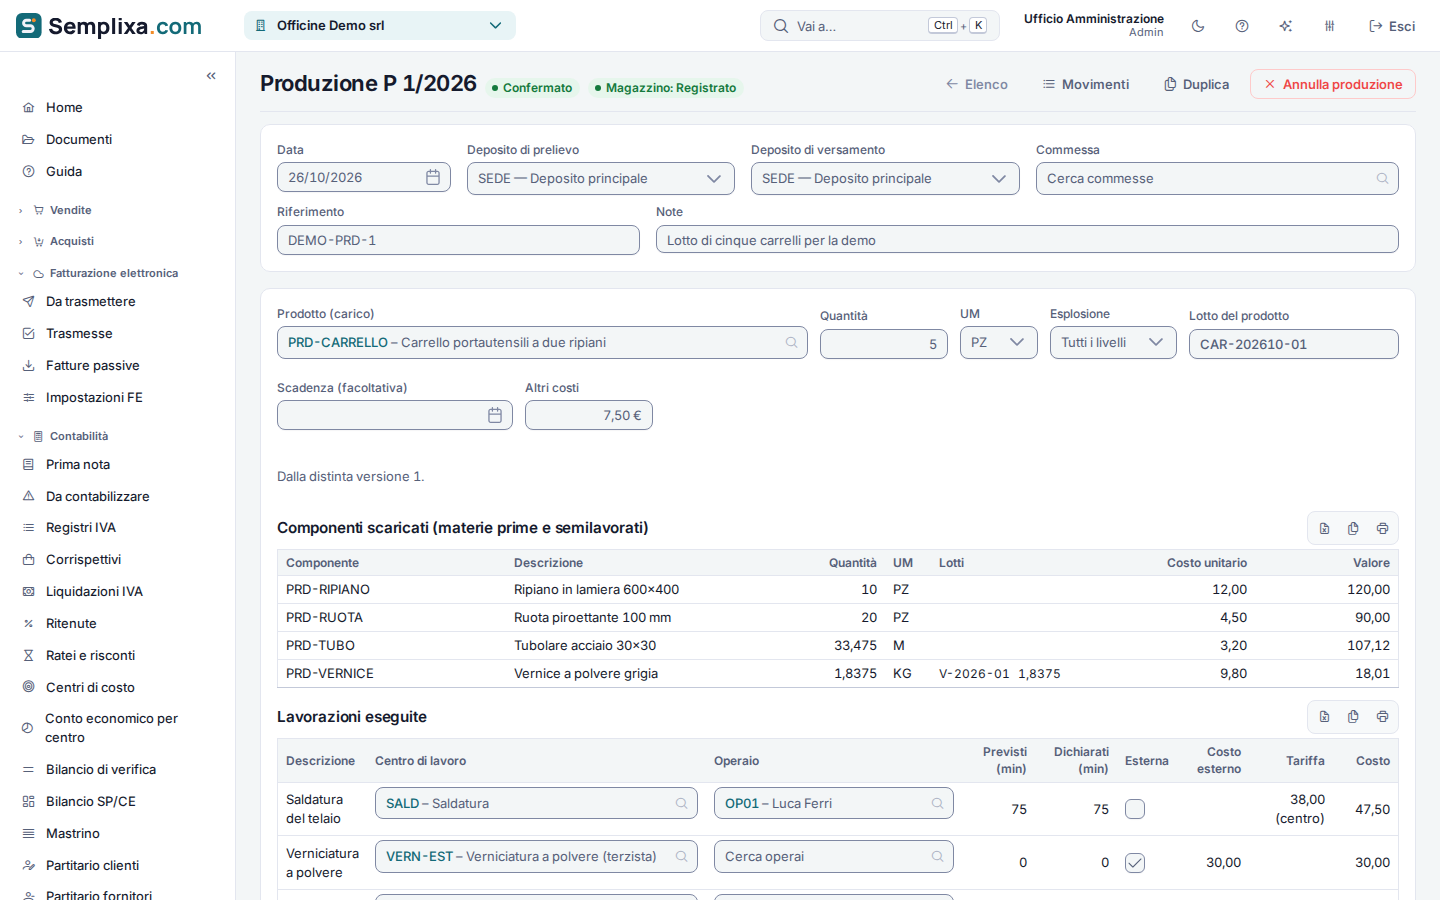Screen dimensions: 1440x900
Task: Copy the Componenti scaricati table
Action: pos(1353,528)
